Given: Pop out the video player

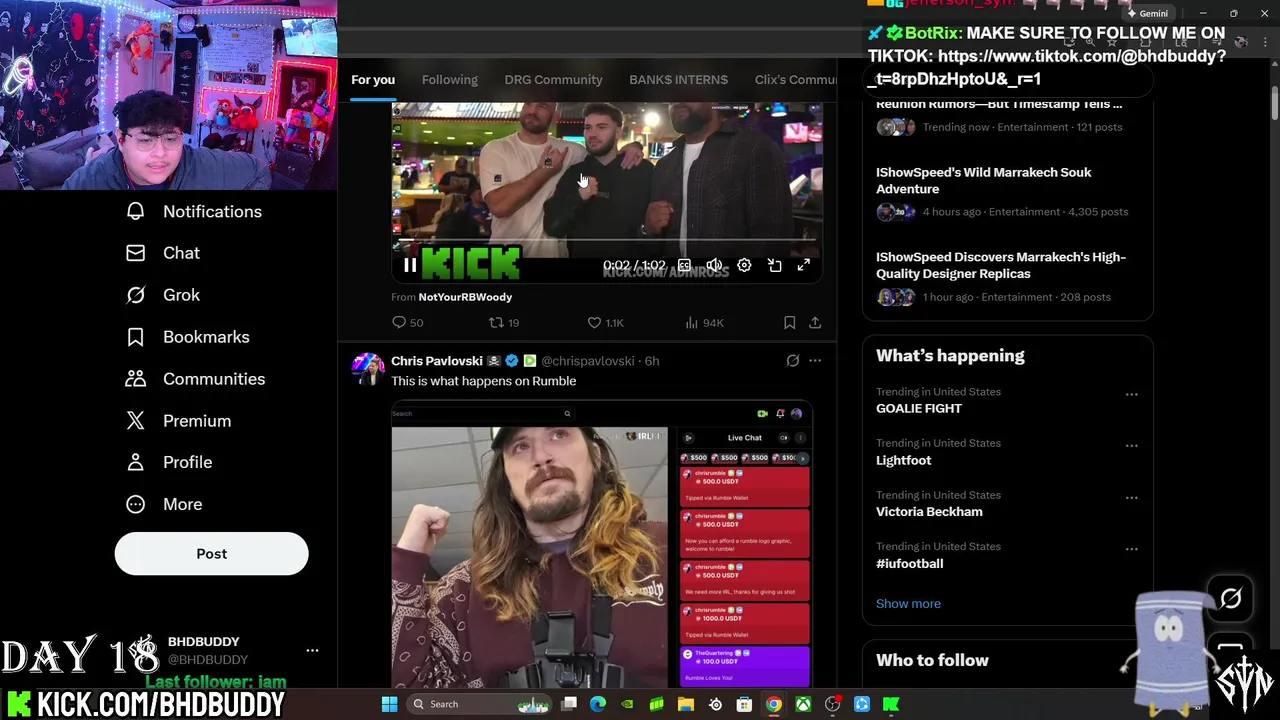Looking at the screenshot, I should pos(774,266).
